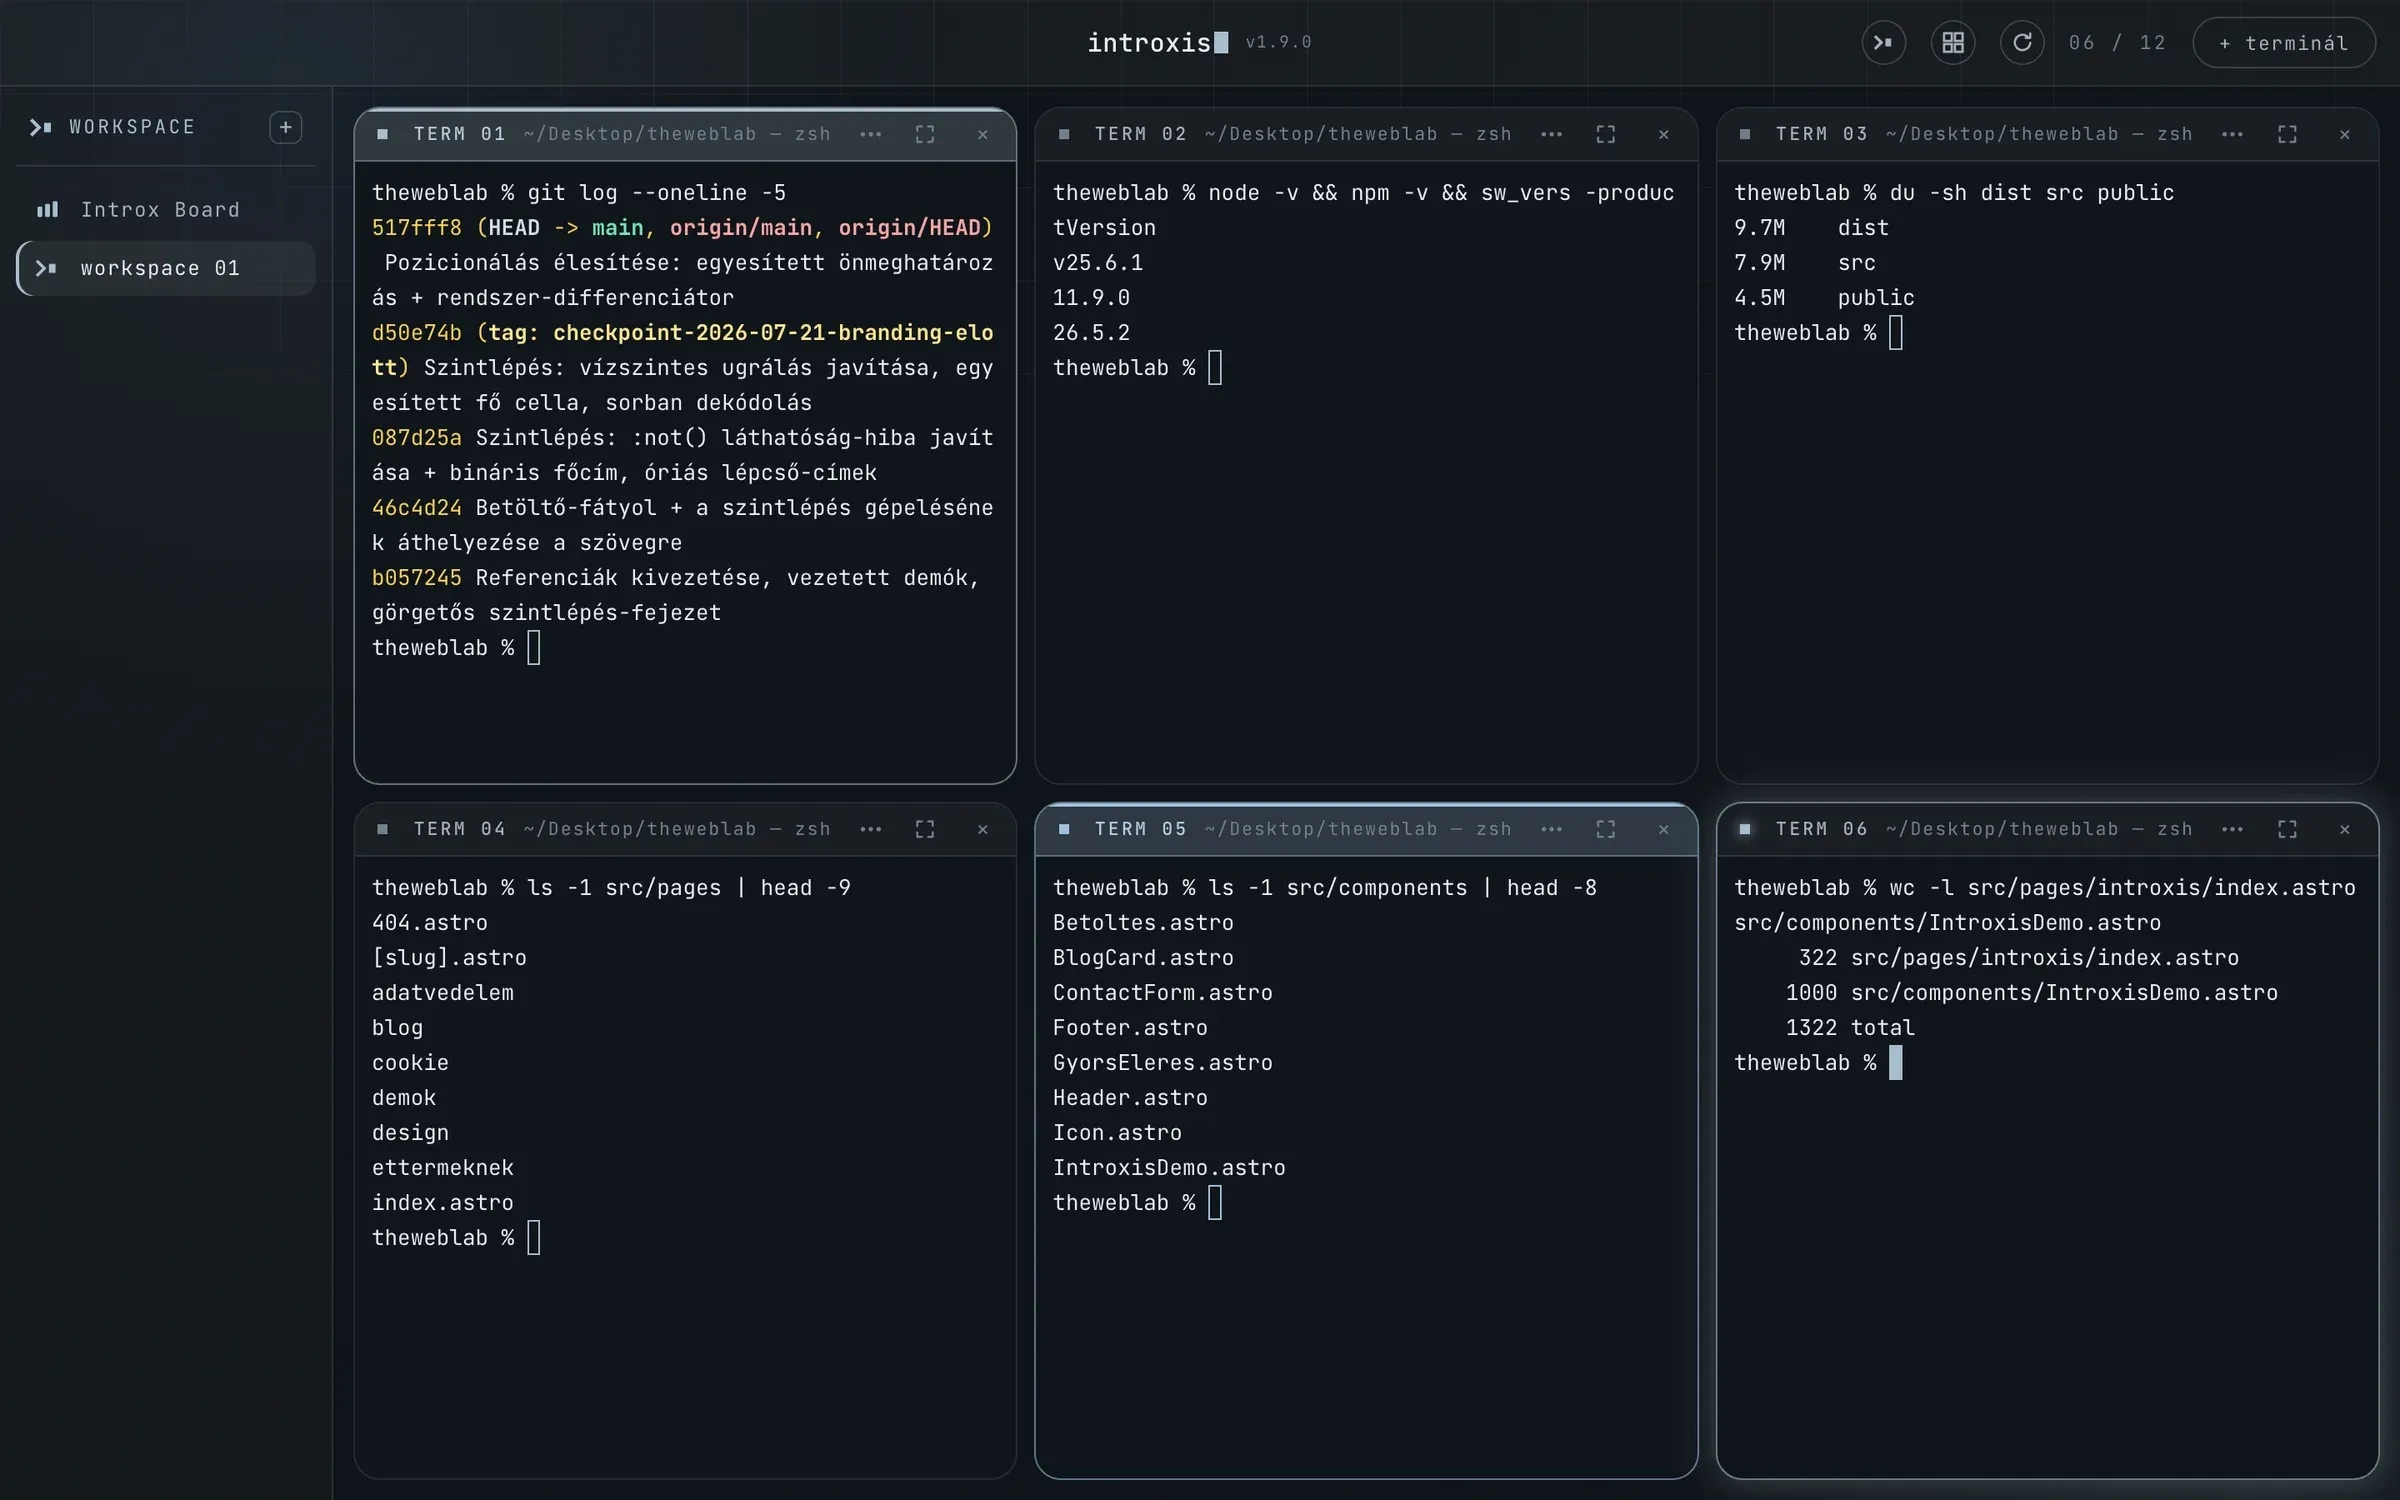
Task: Click '4.5M public' line in TERM 03
Action: click(1825, 298)
